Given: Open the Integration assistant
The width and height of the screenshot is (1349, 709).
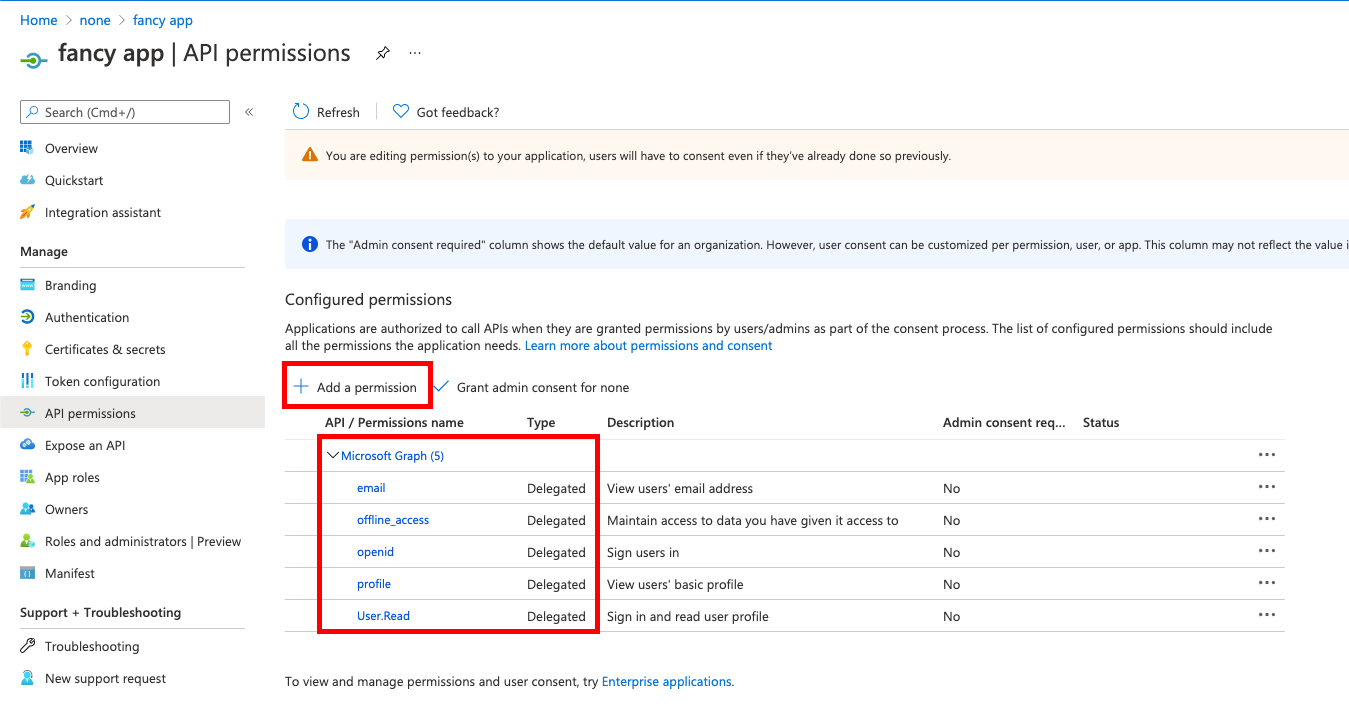Looking at the screenshot, I should (x=102, y=212).
